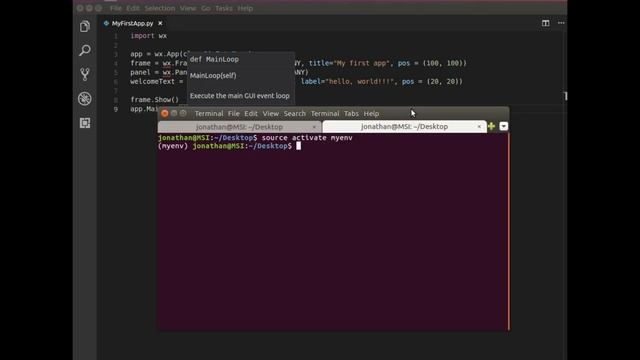Open the Search view in VS Code sidebar

tap(85, 50)
